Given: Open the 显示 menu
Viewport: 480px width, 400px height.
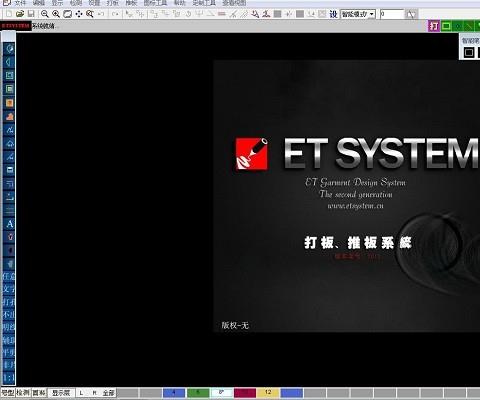Looking at the screenshot, I should tap(57, 3).
